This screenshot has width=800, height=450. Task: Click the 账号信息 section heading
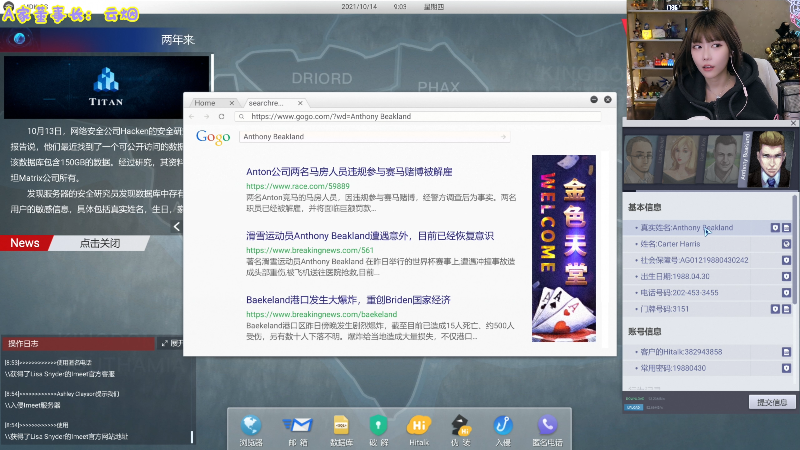pos(644,332)
